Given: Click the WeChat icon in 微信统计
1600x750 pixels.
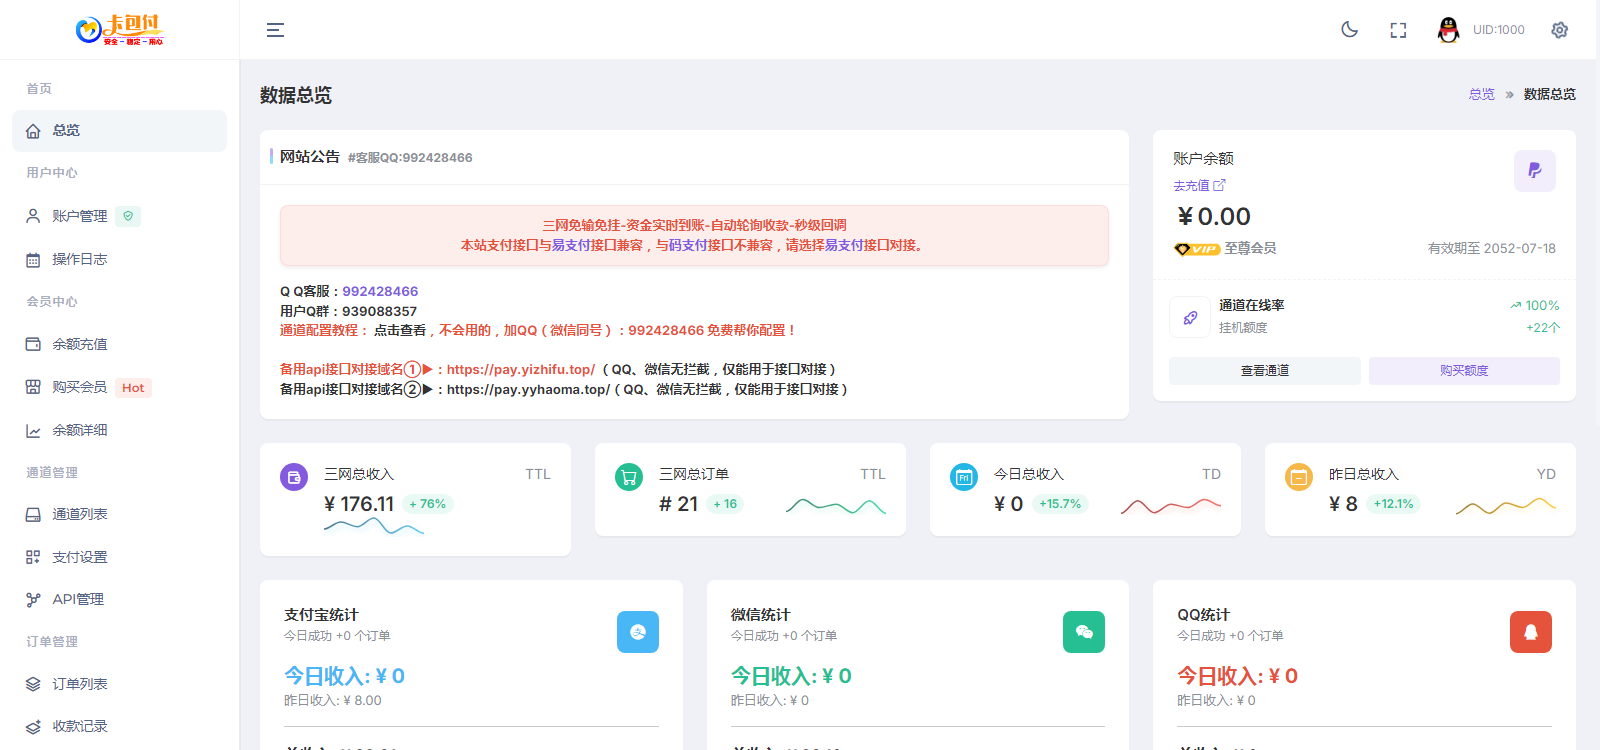Looking at the screenshot, I should click(1084, 632).
